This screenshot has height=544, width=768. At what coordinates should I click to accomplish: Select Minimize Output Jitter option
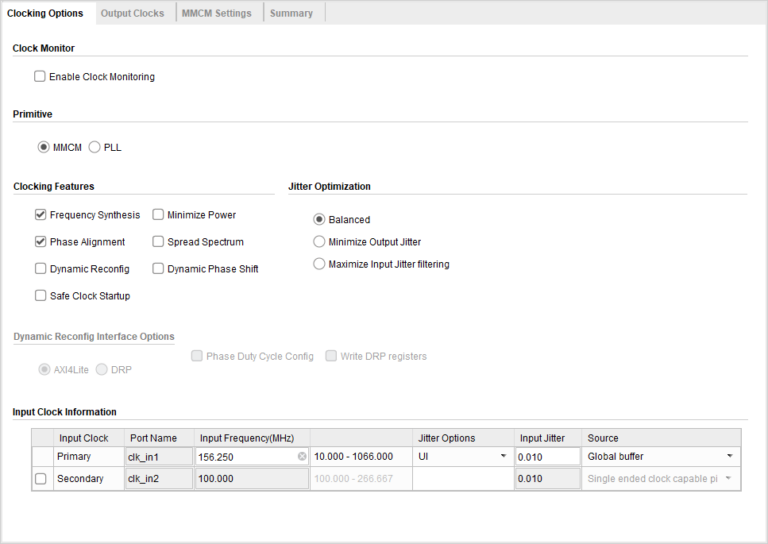pyautogui.click(x=319, y=242)
